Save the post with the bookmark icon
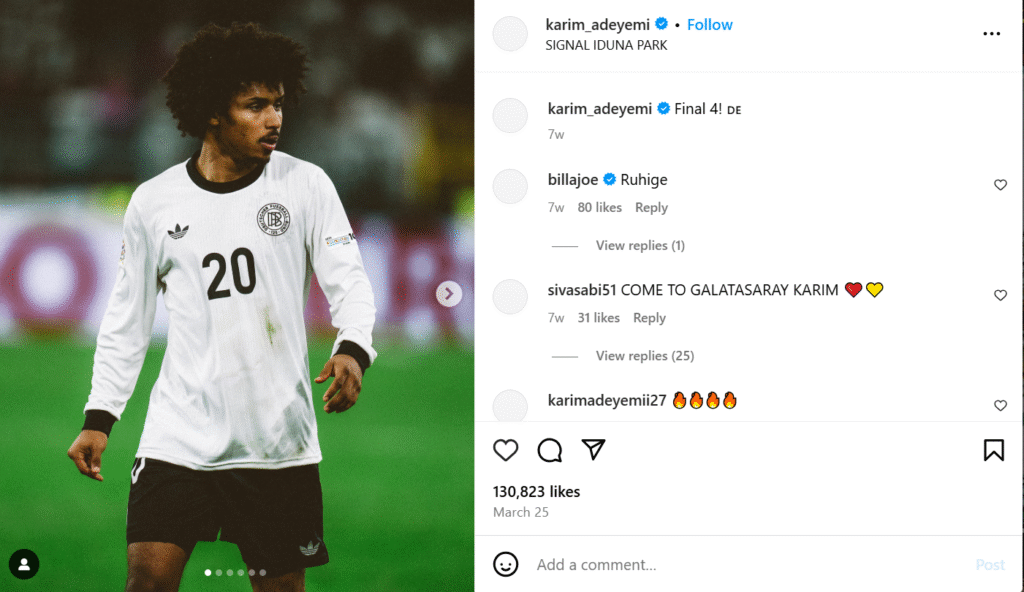Image resolution: width=1024 pixels, height=592 pixels. pos(993,451)
